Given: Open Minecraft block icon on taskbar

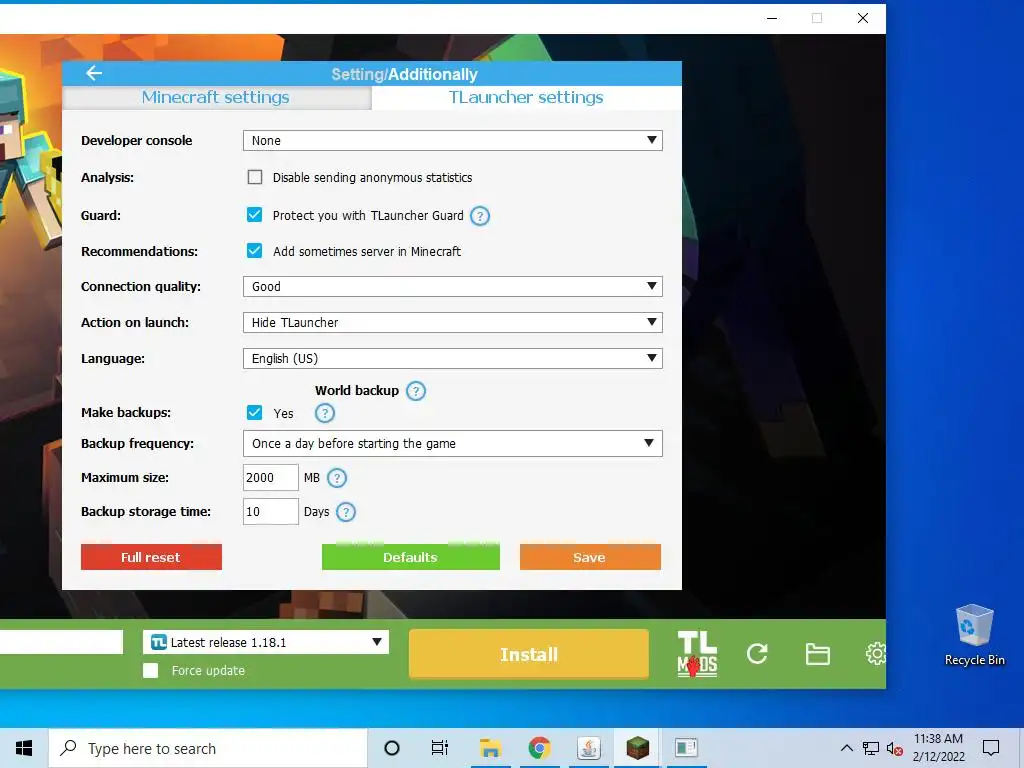Looking at the screenshot, I should point(637,748).
